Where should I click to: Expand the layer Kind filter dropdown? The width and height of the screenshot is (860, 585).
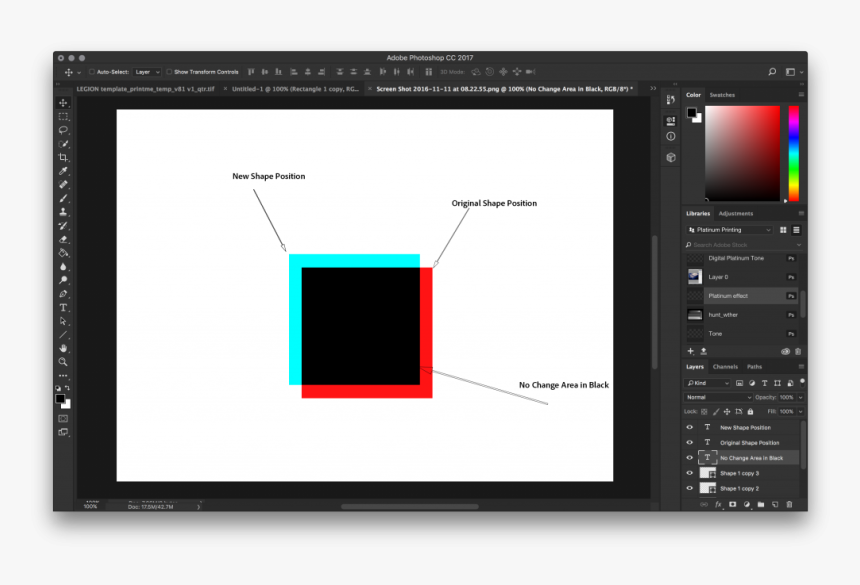[708, 383]
